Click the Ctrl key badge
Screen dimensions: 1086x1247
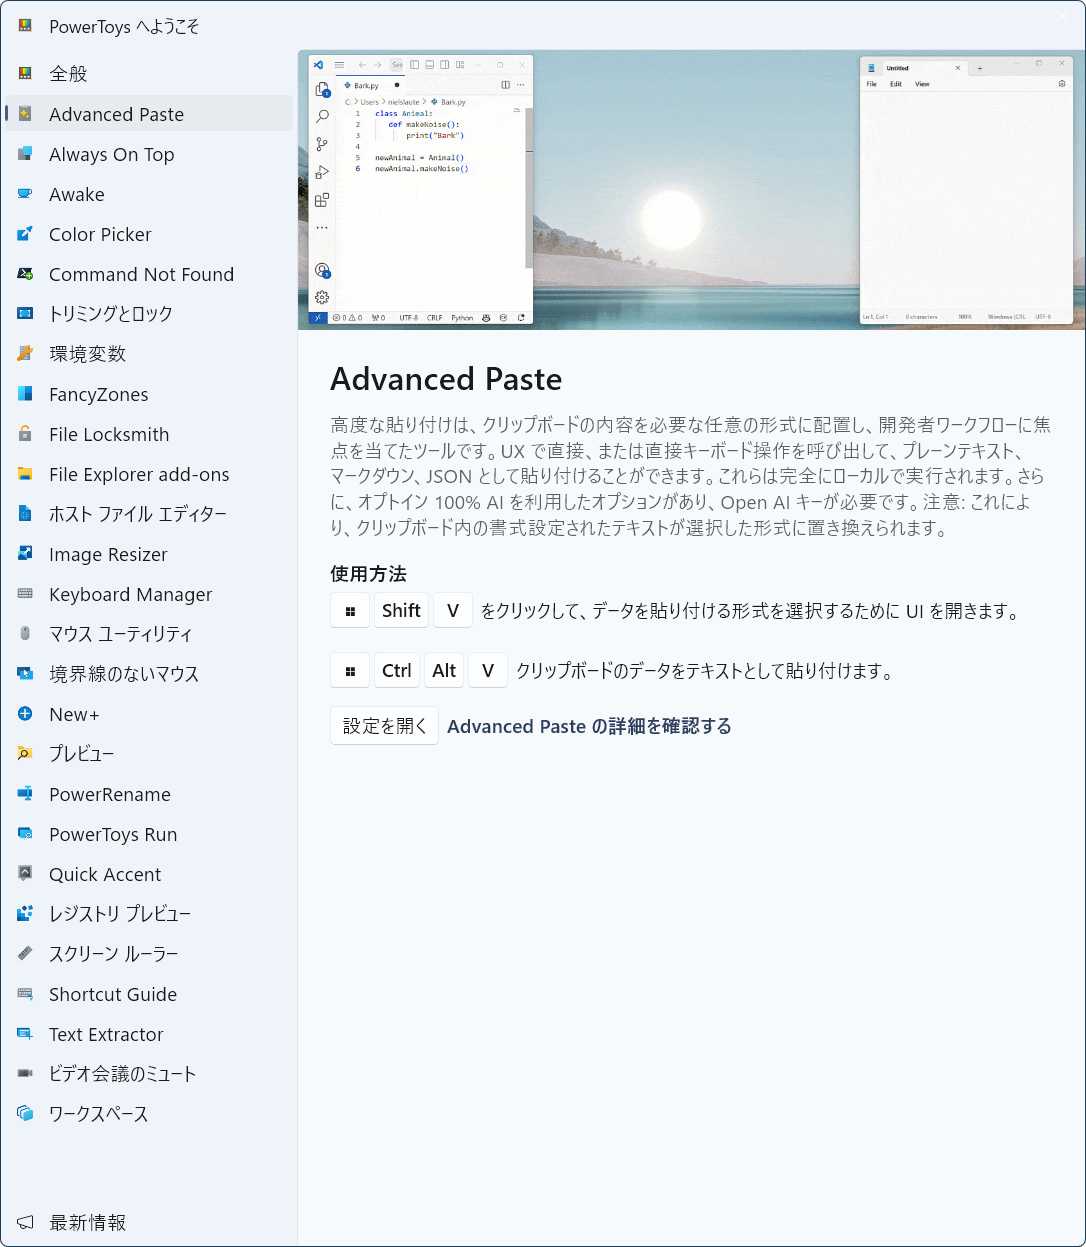click(396, 670)
